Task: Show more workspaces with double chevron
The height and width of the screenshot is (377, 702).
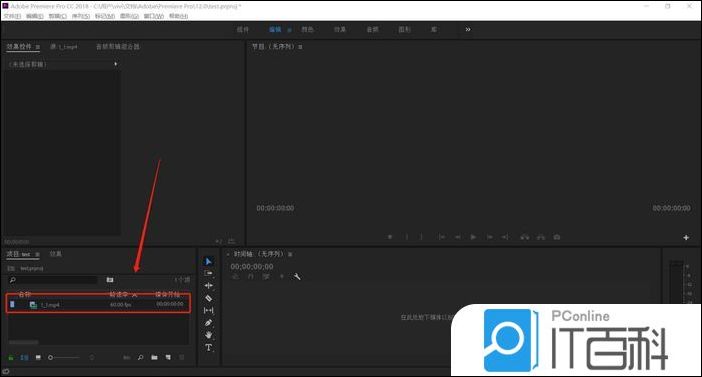Action: [x=468, y=30]
